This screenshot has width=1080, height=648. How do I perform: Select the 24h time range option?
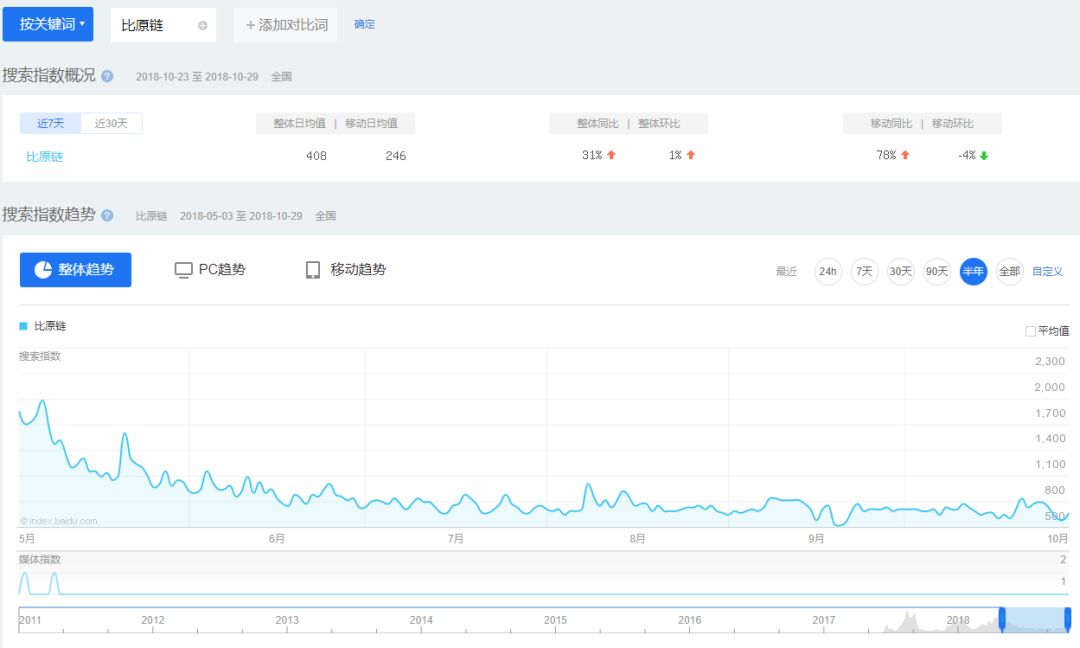pos(828,271)
